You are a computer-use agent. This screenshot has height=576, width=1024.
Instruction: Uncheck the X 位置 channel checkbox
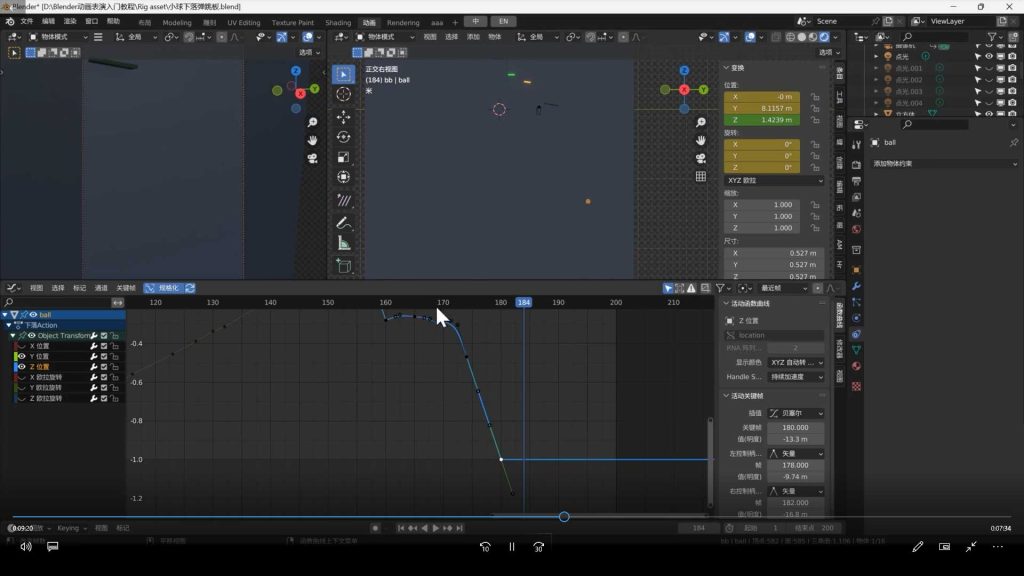pyautogui.click(x=104, y=346)
